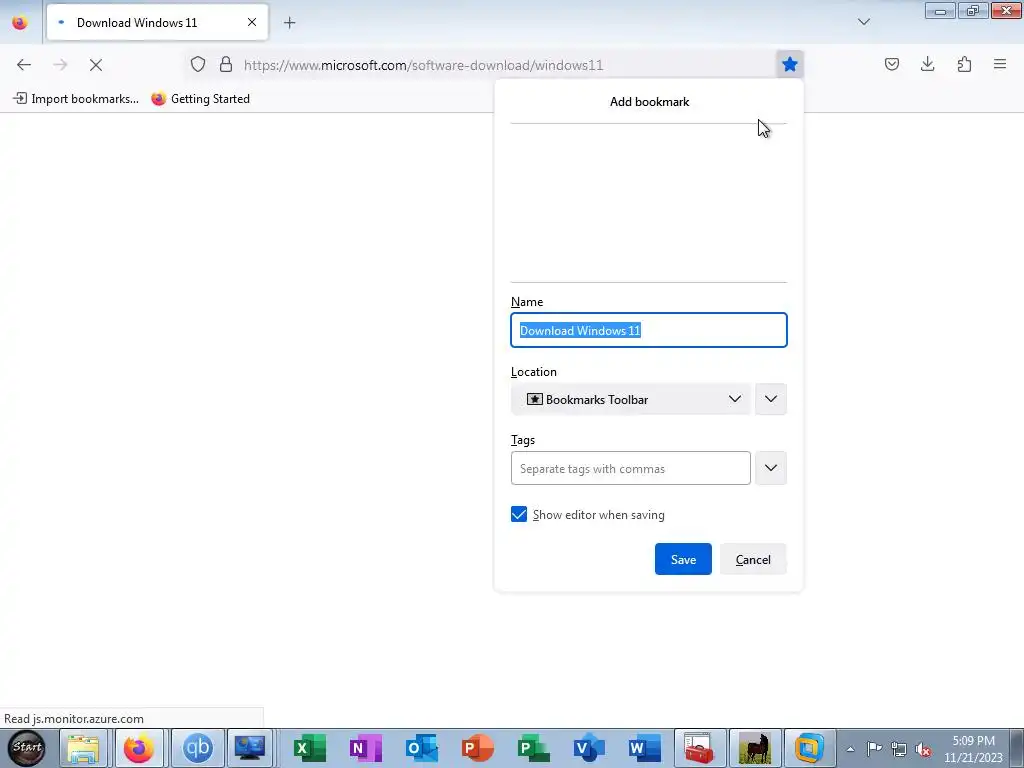
Task: Launch Excel from taskbar
Action: coord(309,748)
